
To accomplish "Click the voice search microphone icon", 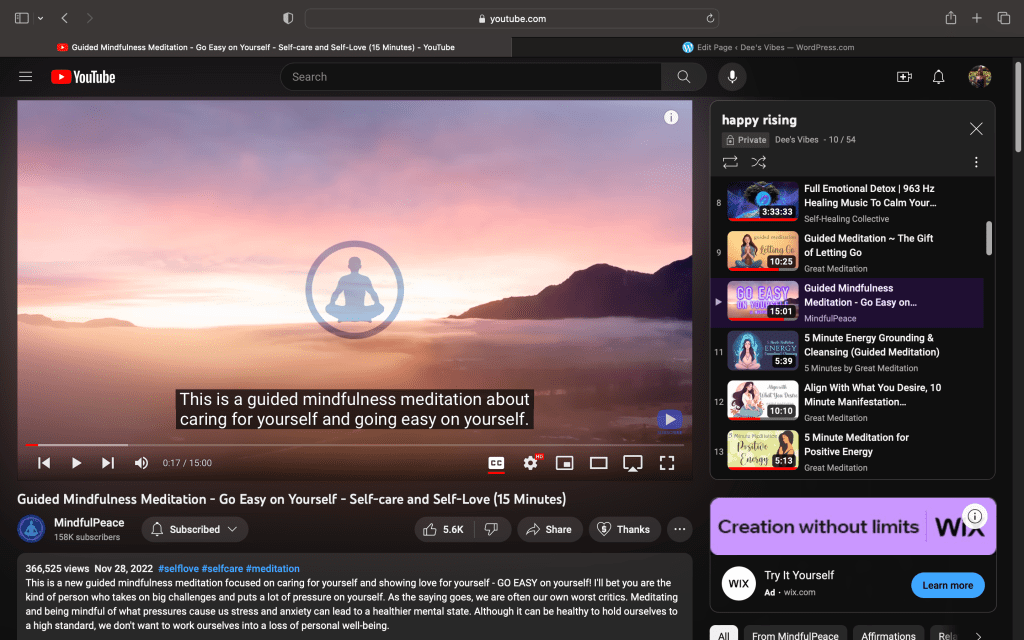I will (x=732, y=77).
